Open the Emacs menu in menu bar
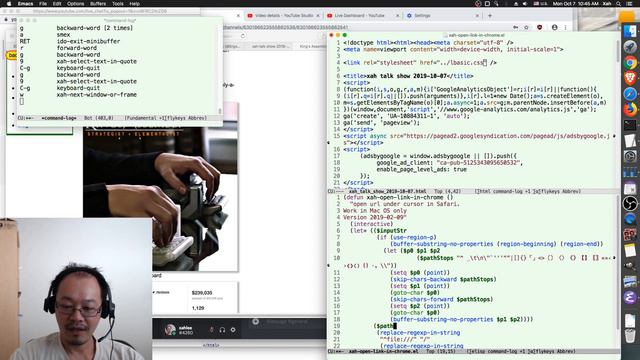 pyautogui.click(x=25, y=4)
